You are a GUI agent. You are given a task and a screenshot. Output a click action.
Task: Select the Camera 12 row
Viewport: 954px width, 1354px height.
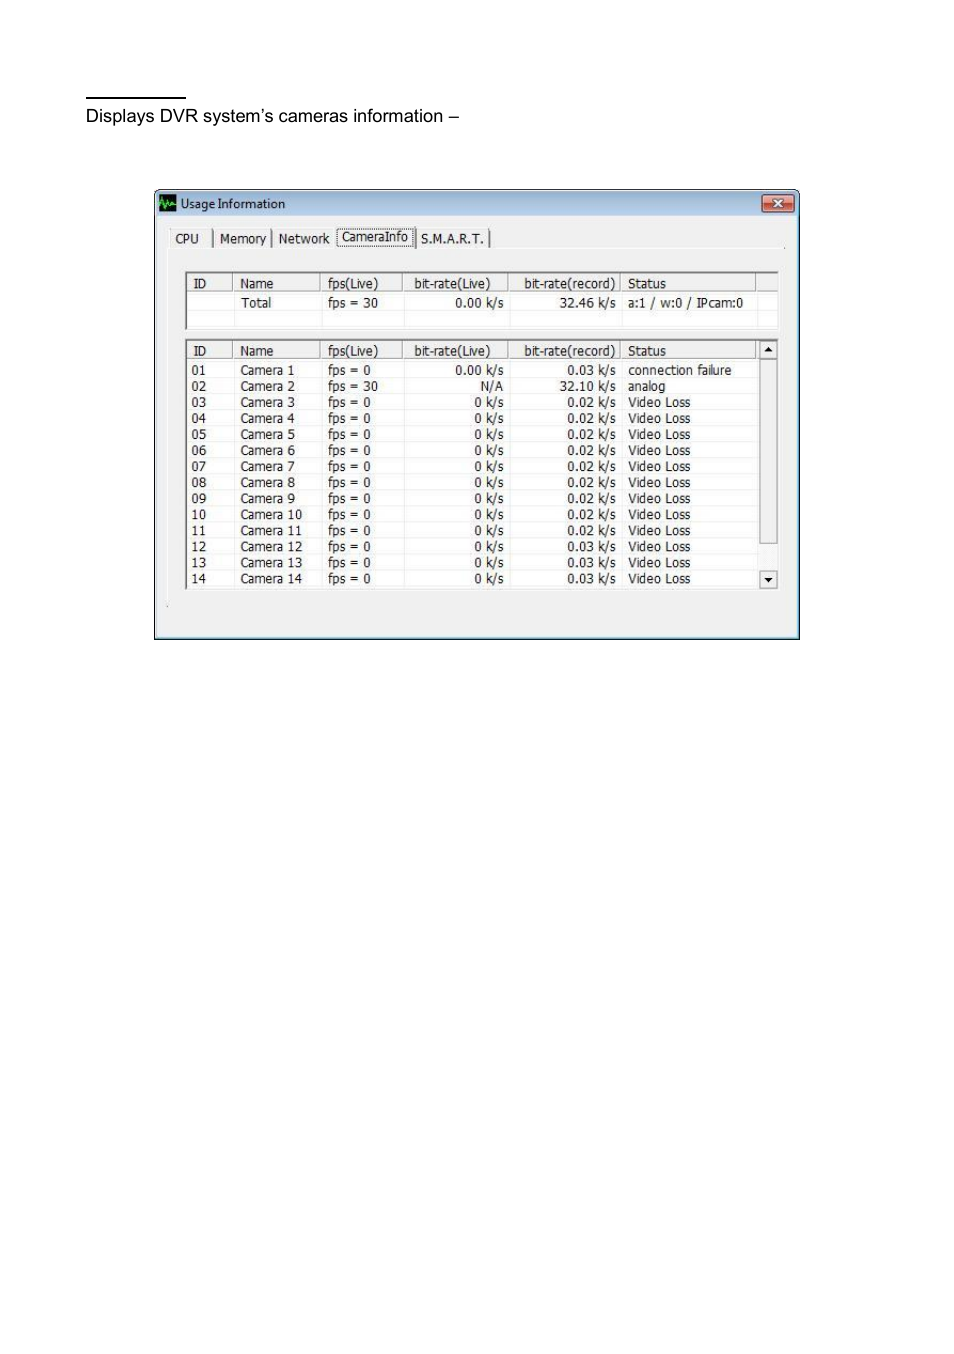click(473, 546)
